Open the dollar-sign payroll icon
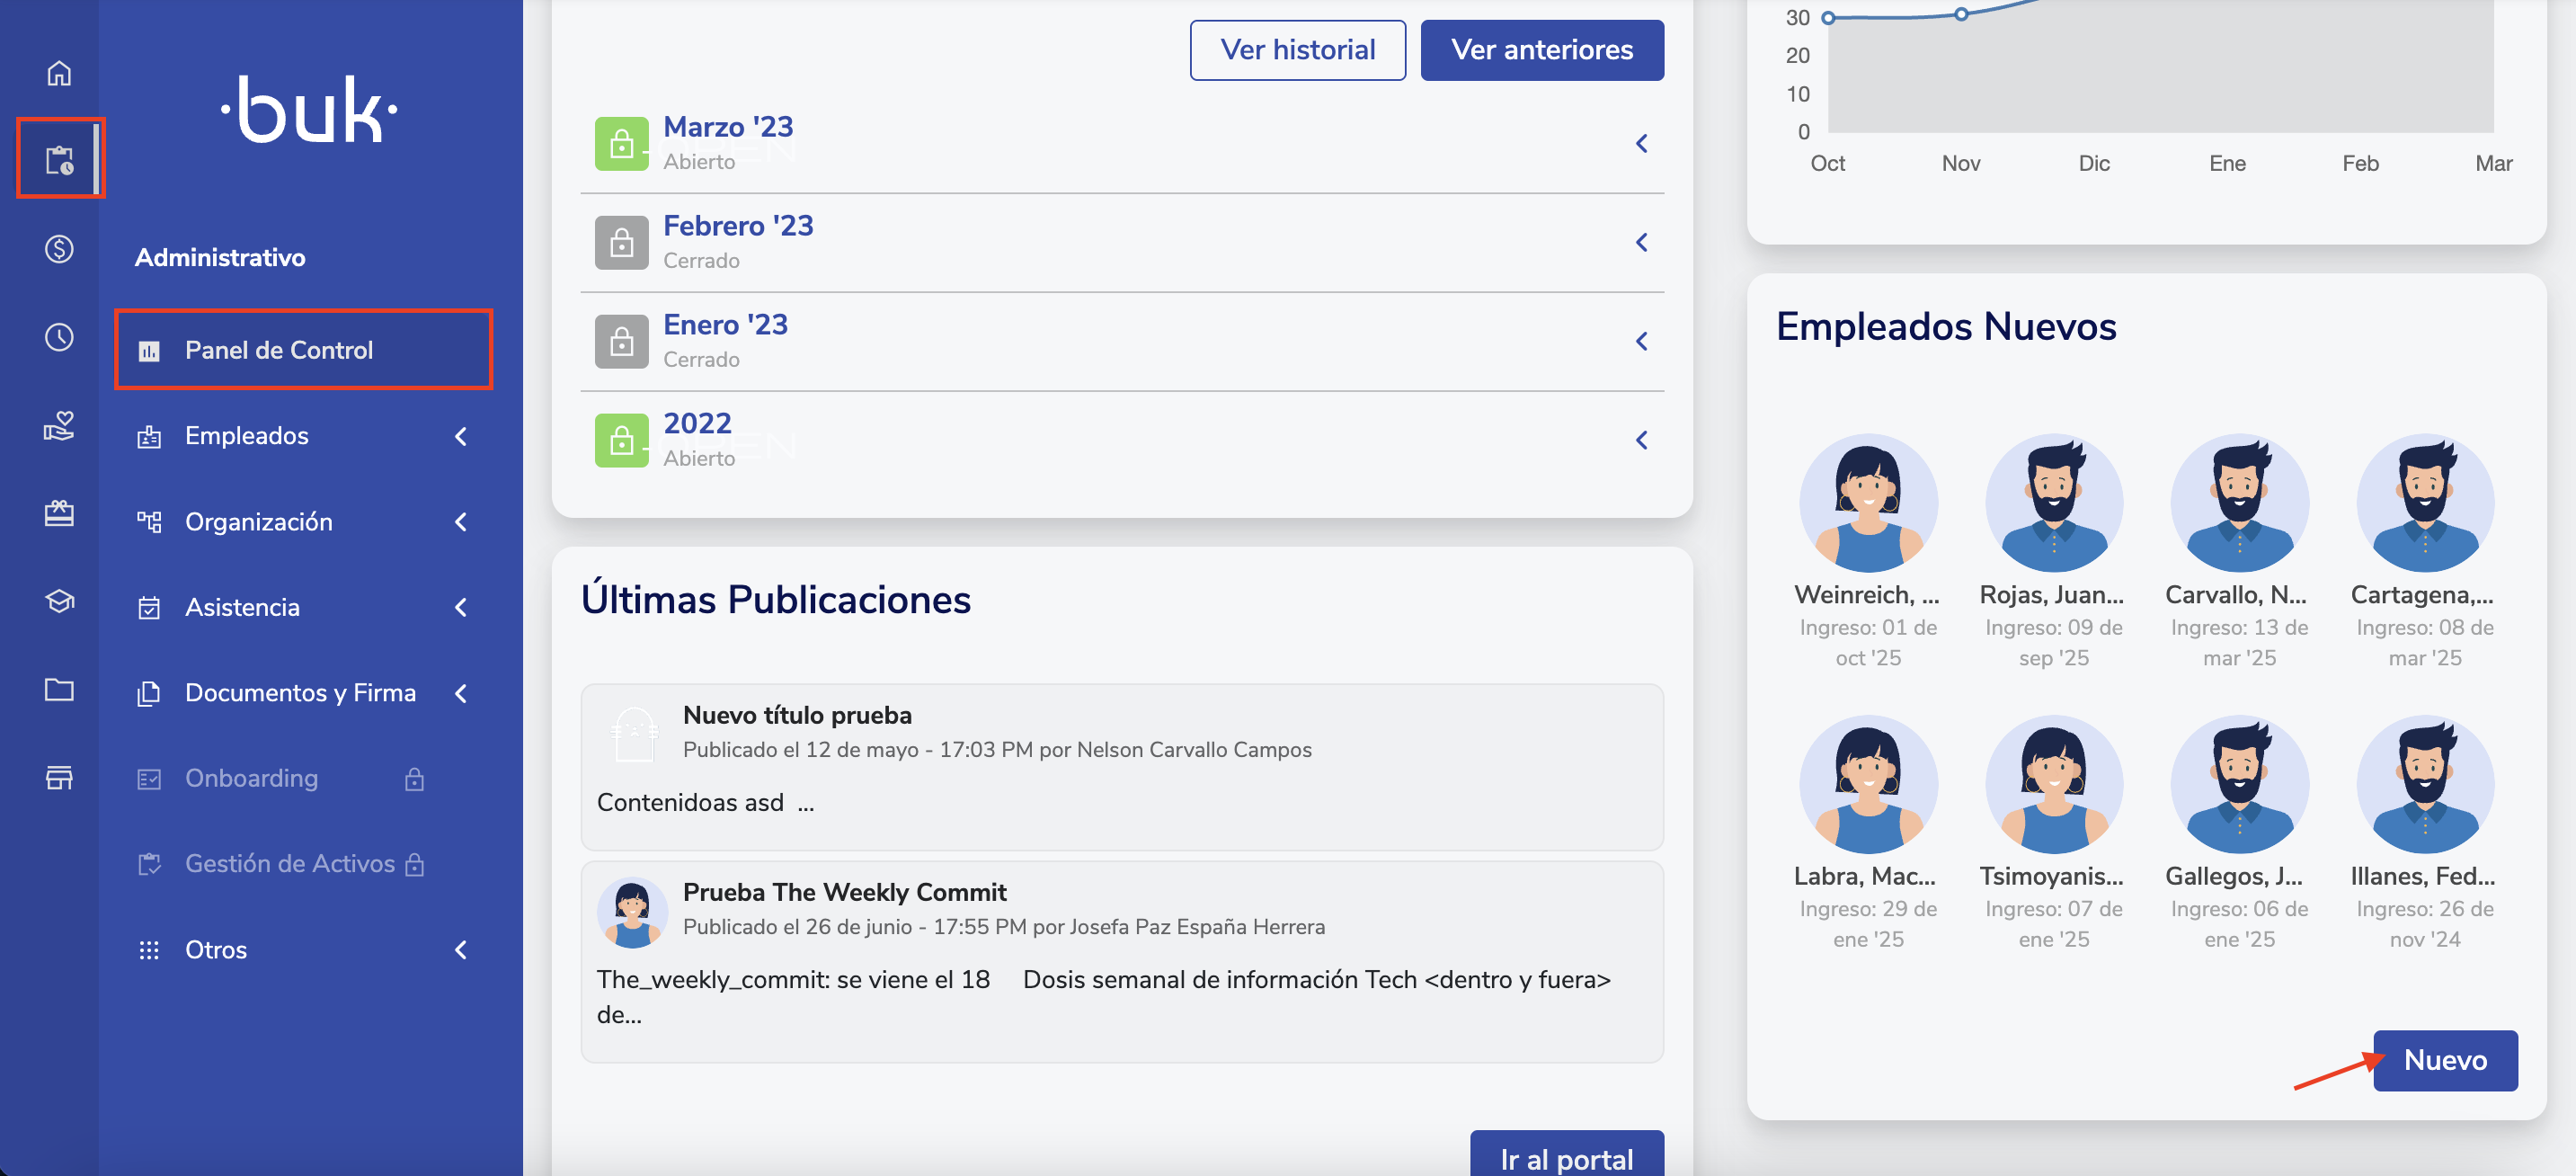2576x1176 pixels. pyautogui.click(x=59, y=248)
